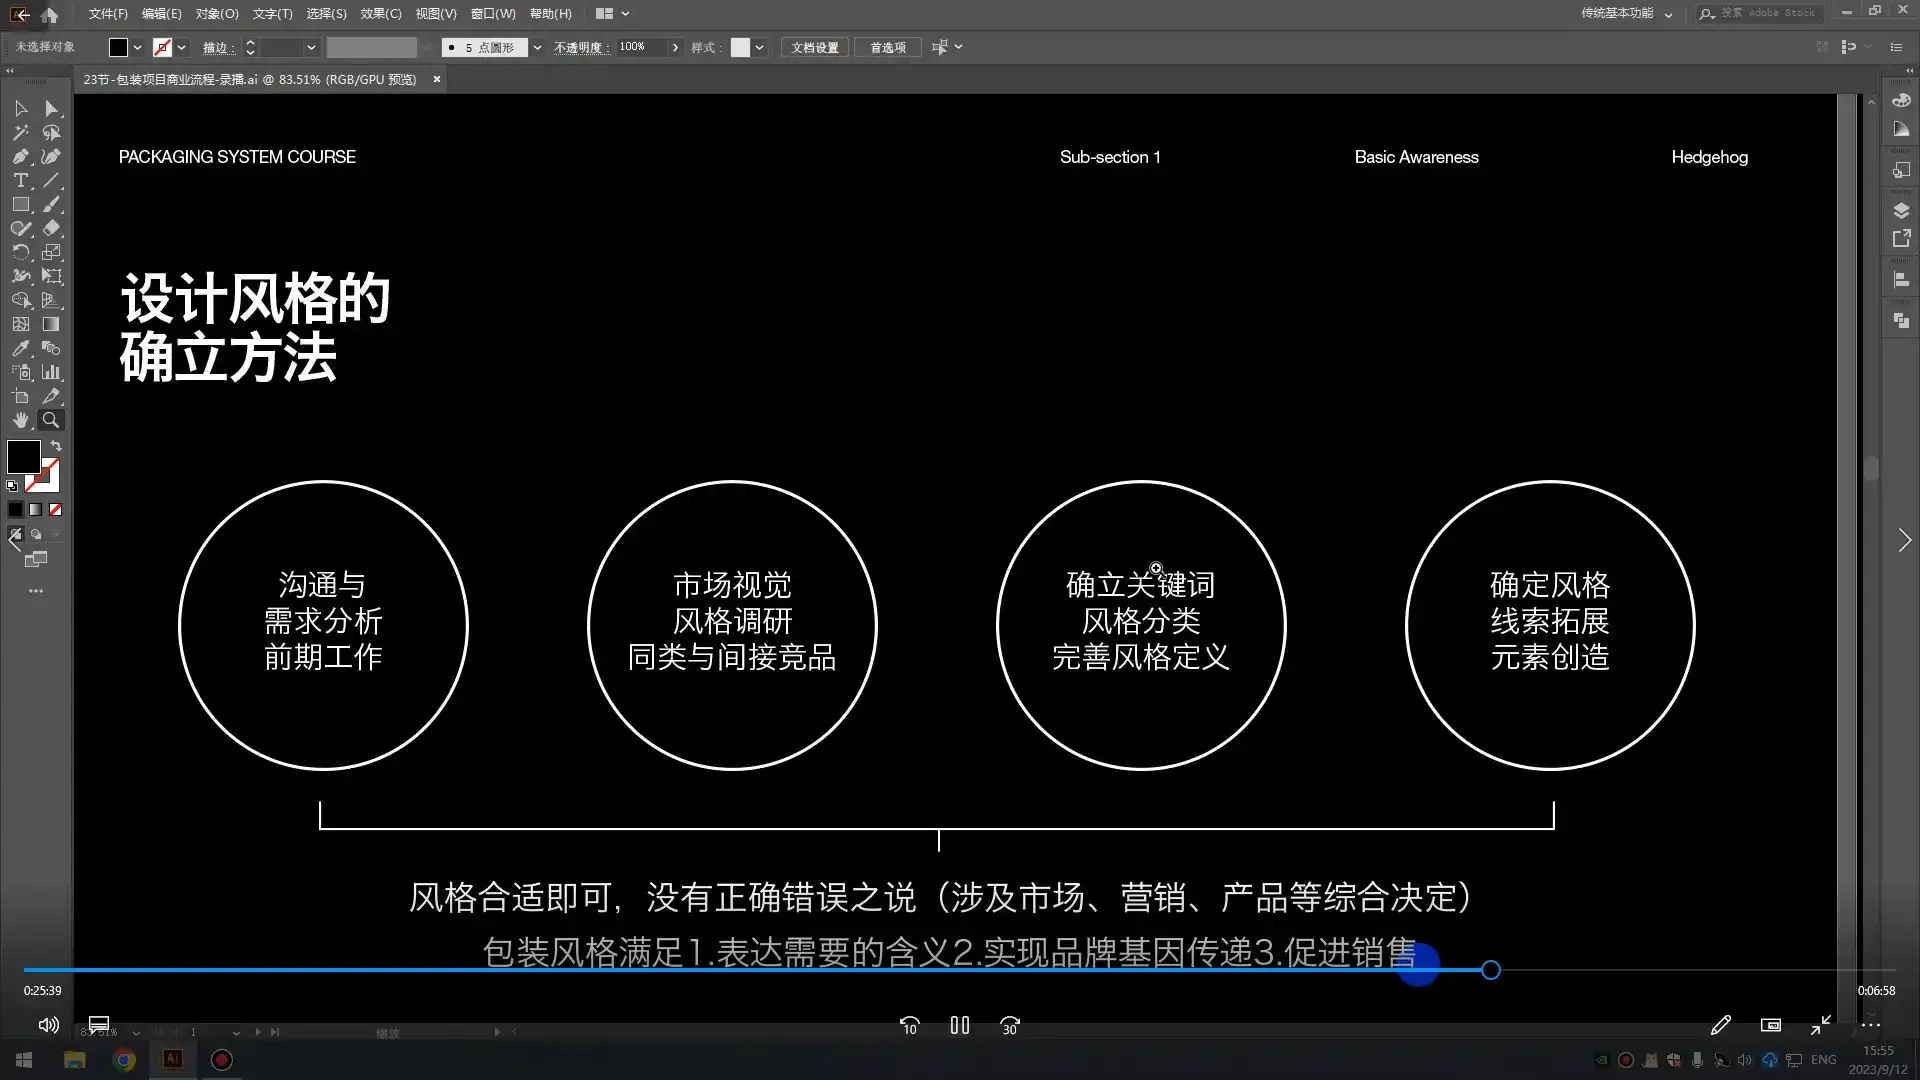
Task: Toggle exit fullscreen in the video player
Action: (x=1820, y=1024)
